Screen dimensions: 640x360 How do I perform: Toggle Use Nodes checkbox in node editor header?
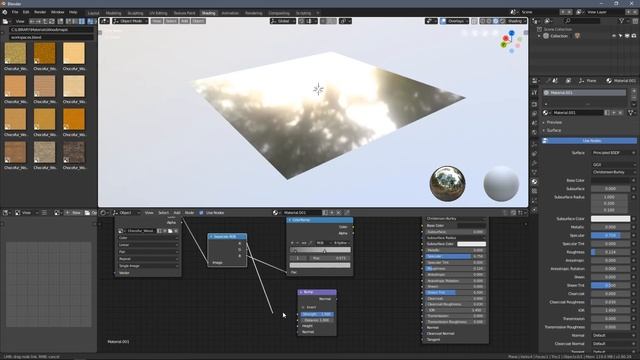point(202,213)
